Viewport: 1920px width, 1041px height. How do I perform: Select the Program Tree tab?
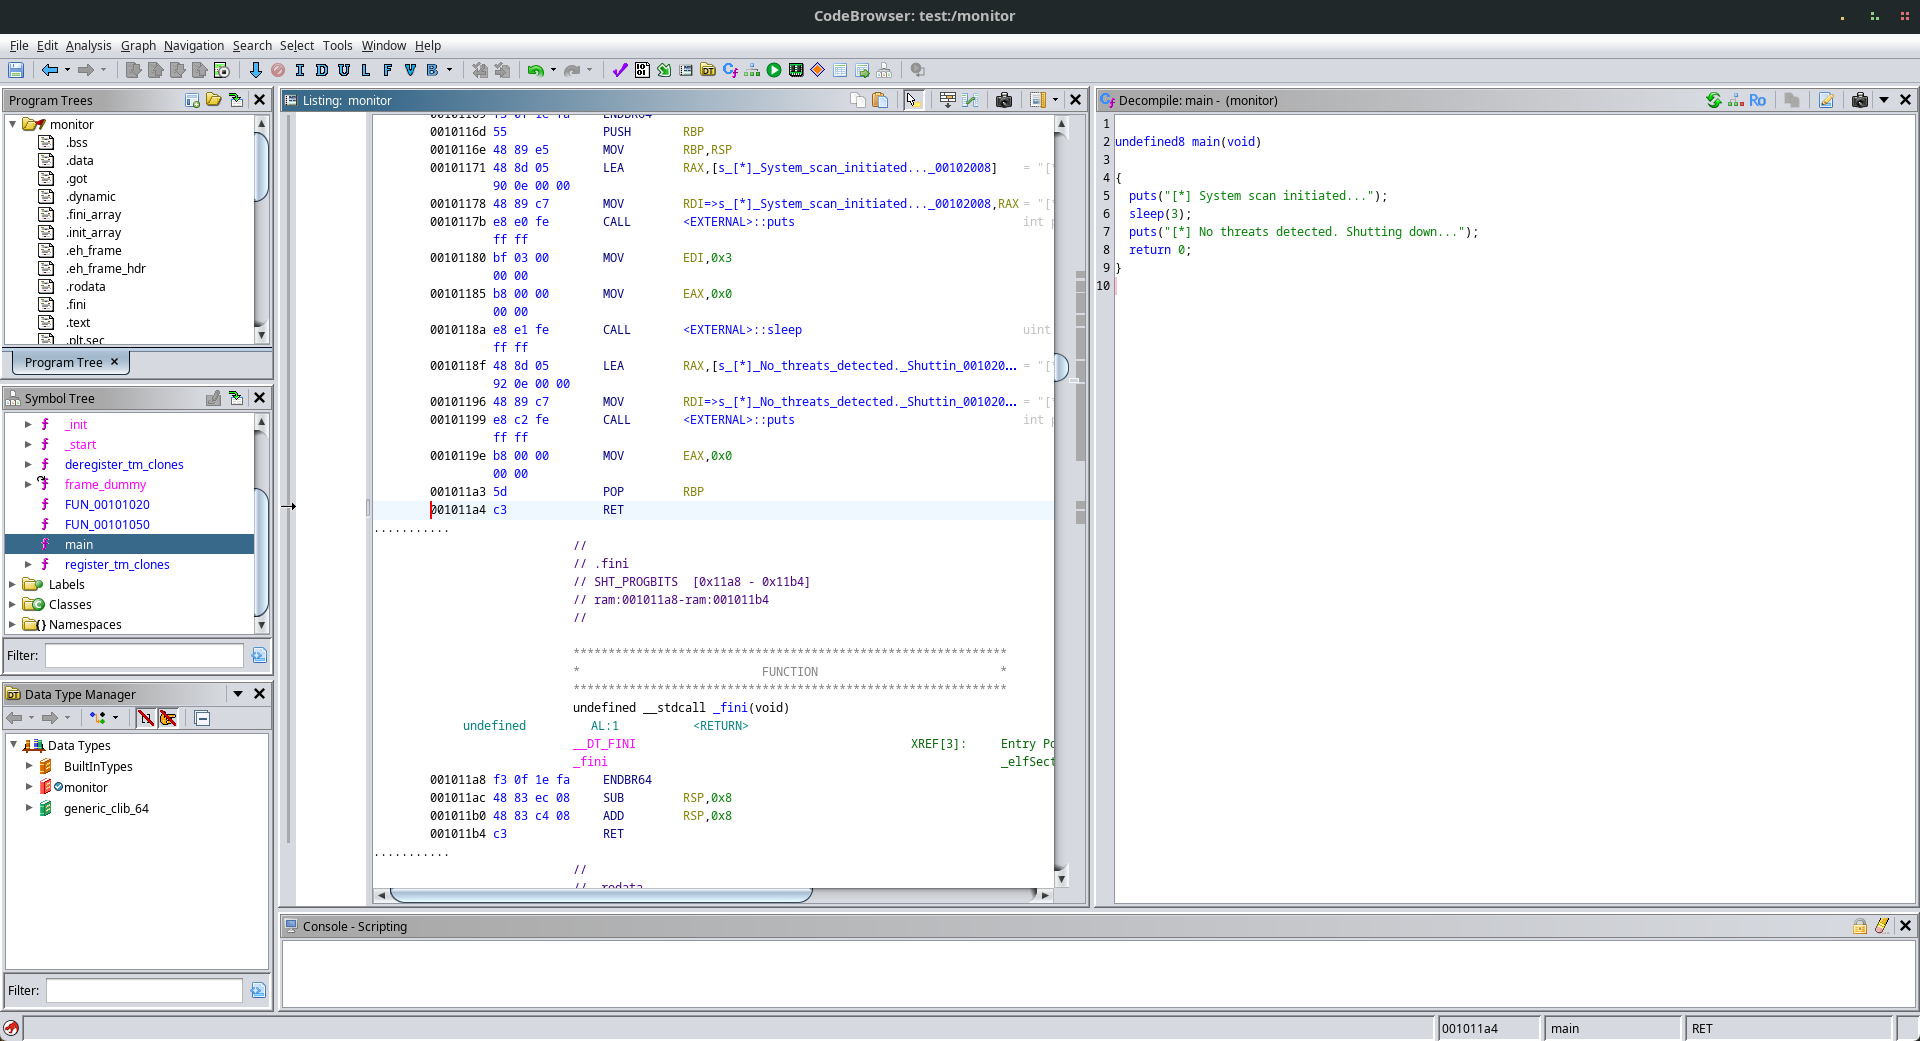click(63, 362)
